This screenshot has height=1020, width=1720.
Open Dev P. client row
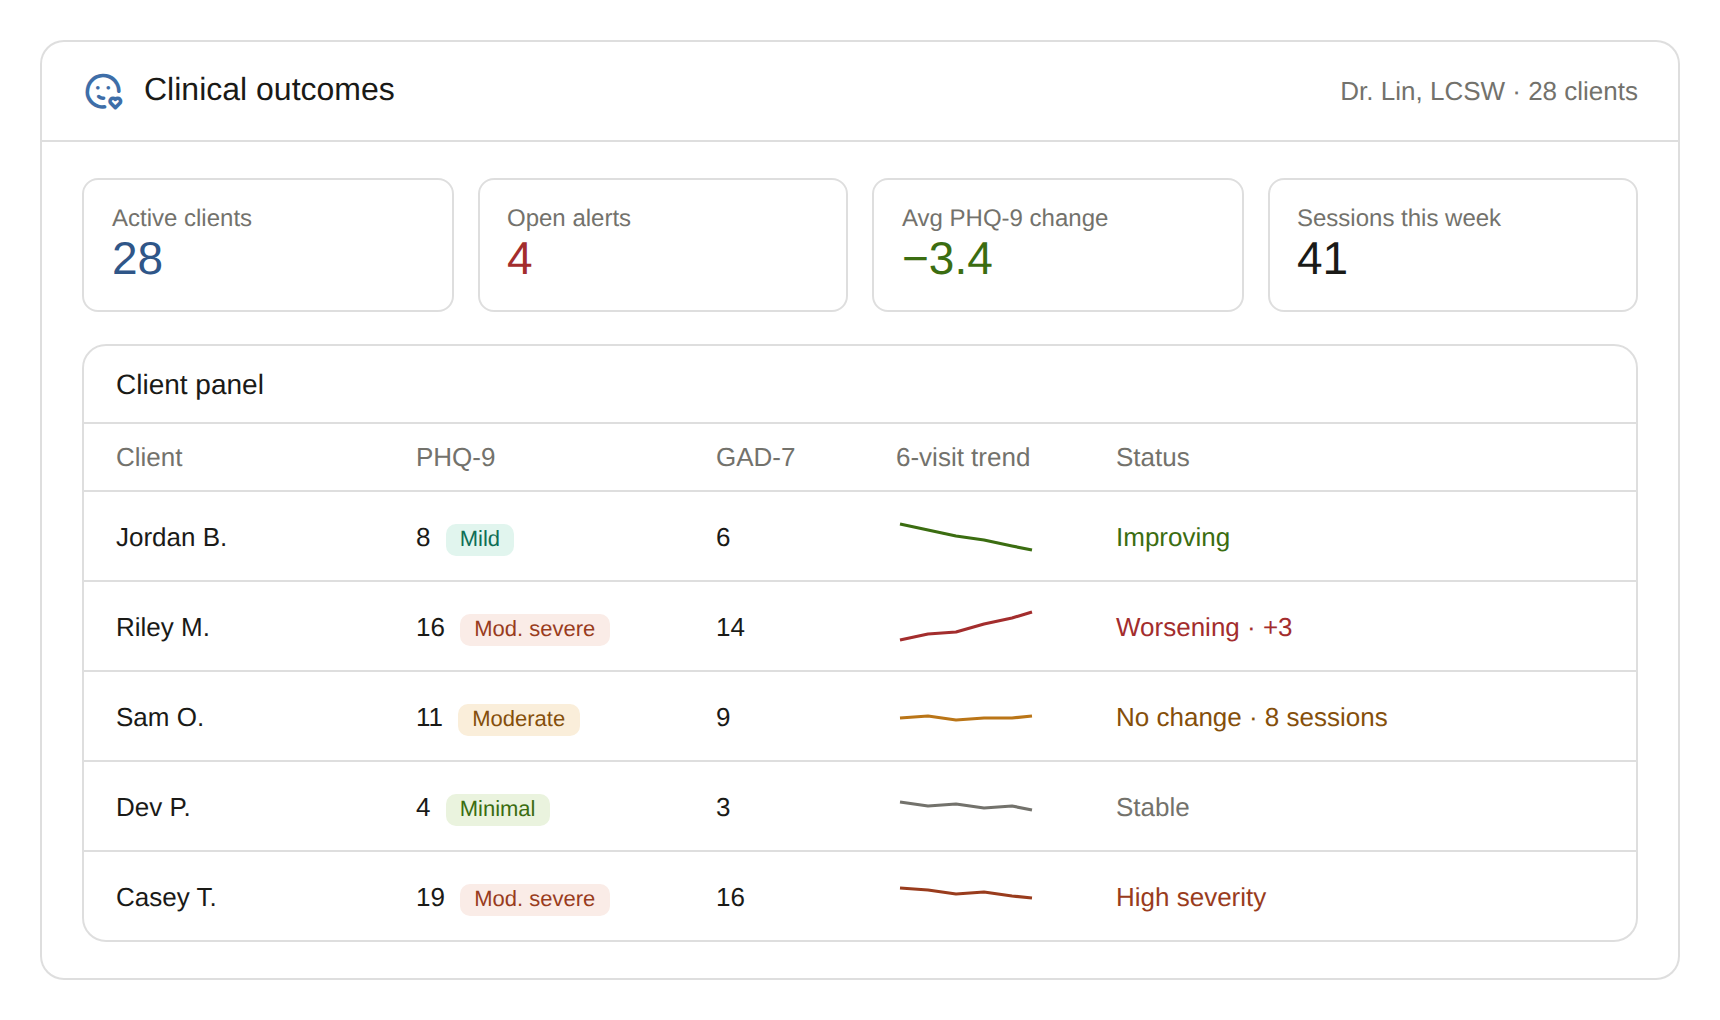860,807
